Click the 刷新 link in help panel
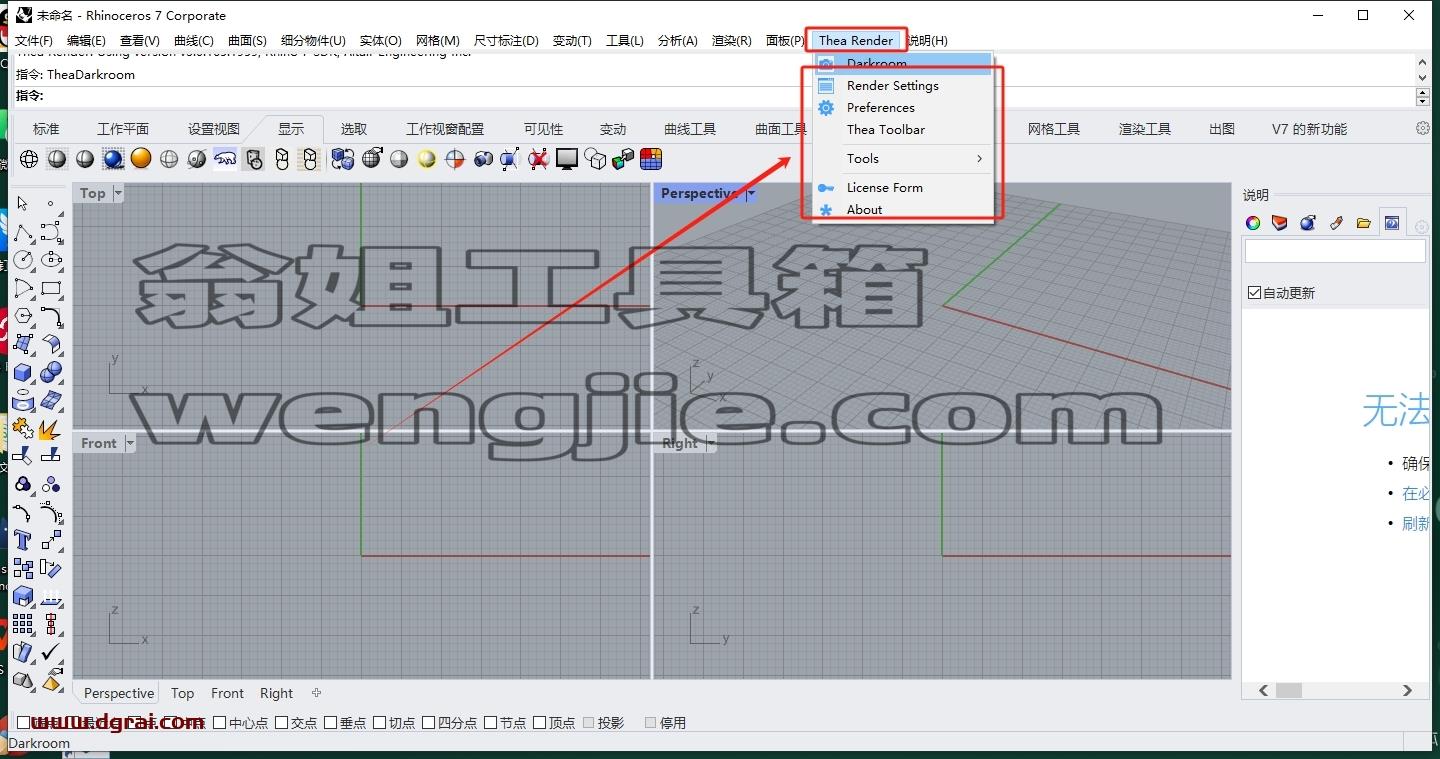Screen dimensions: 1440x759 [1415, 523]
